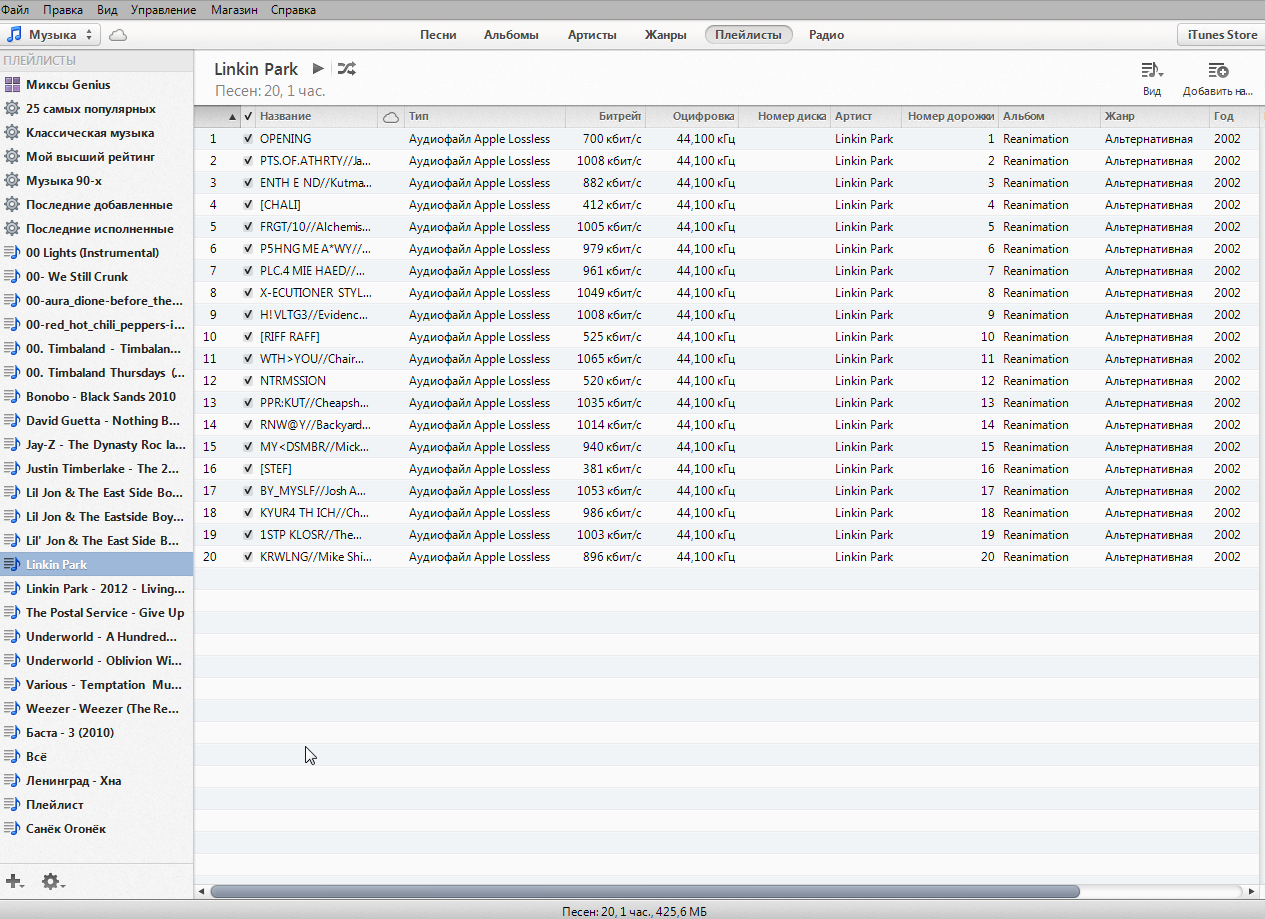Open the Bonobo - Black Sands 2010 playlist

(96, 397)
